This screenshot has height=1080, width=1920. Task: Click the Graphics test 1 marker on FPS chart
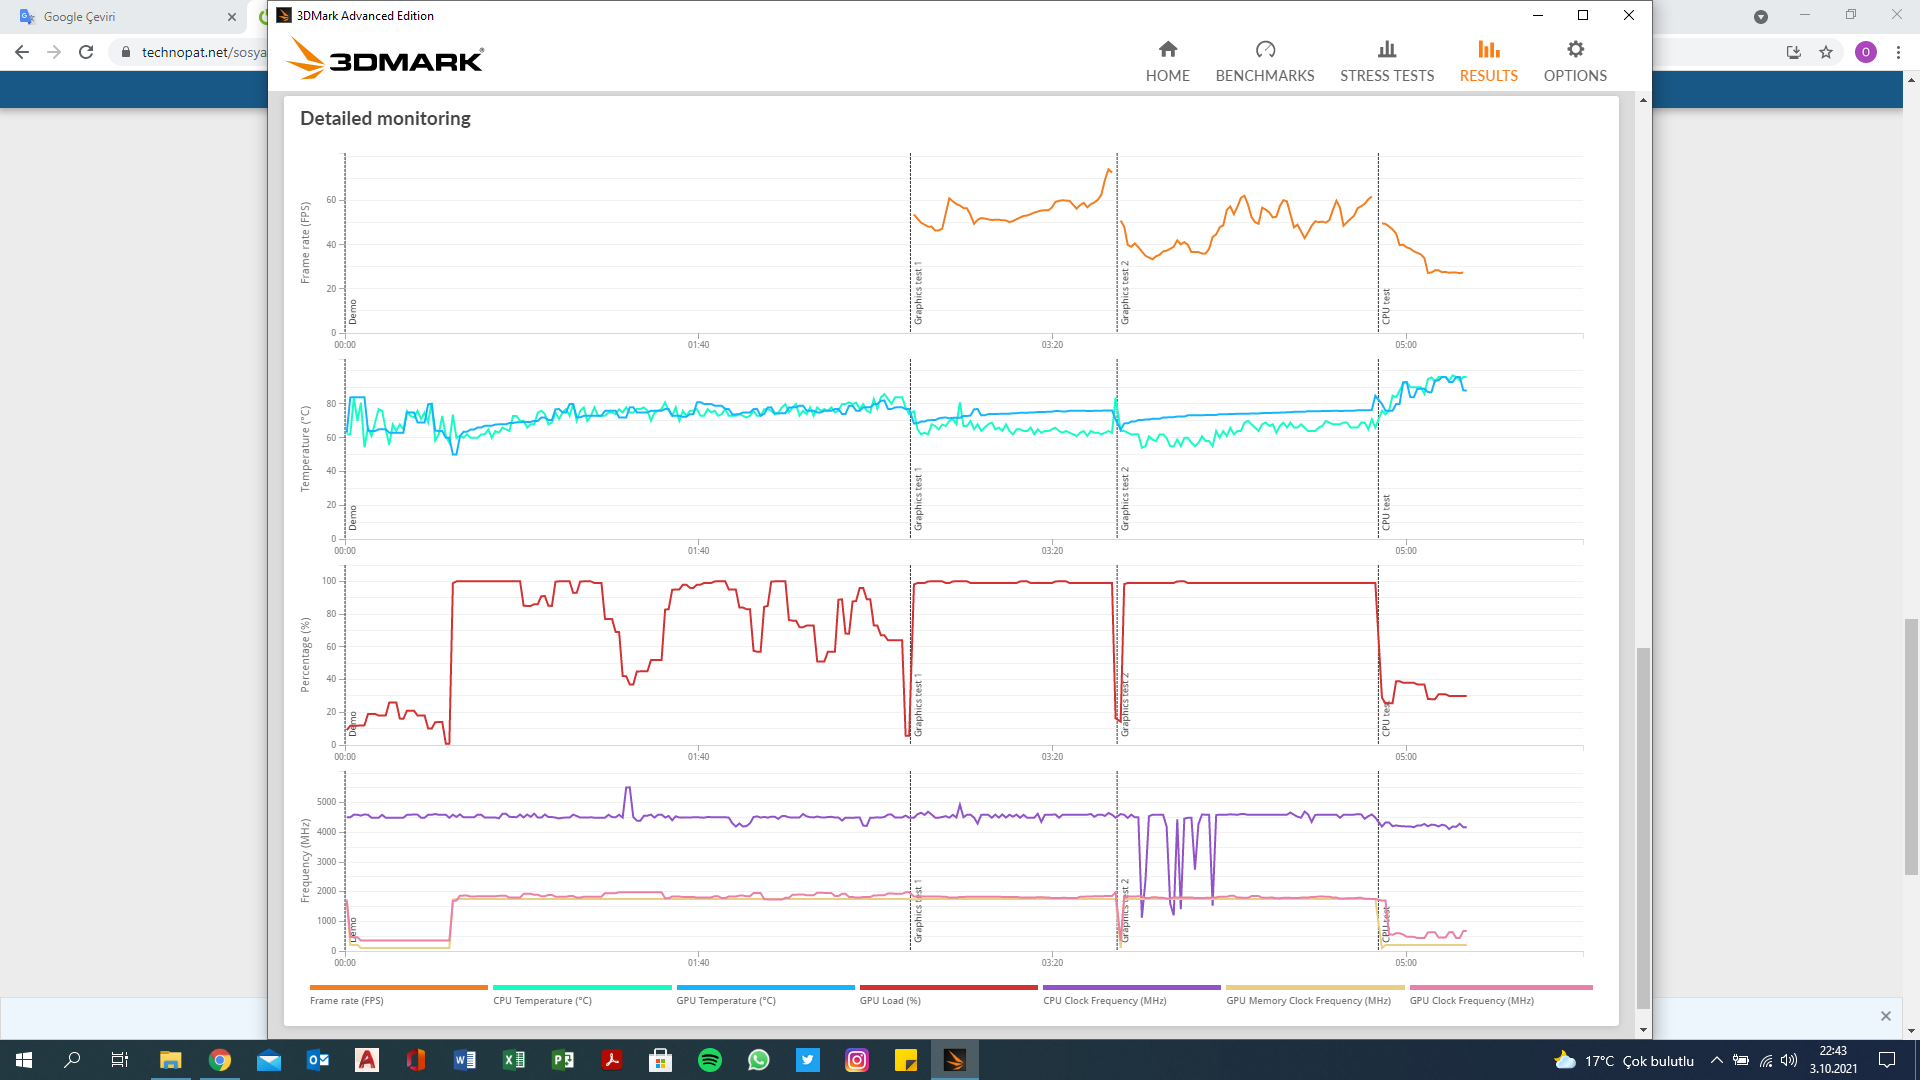[918, 294]
